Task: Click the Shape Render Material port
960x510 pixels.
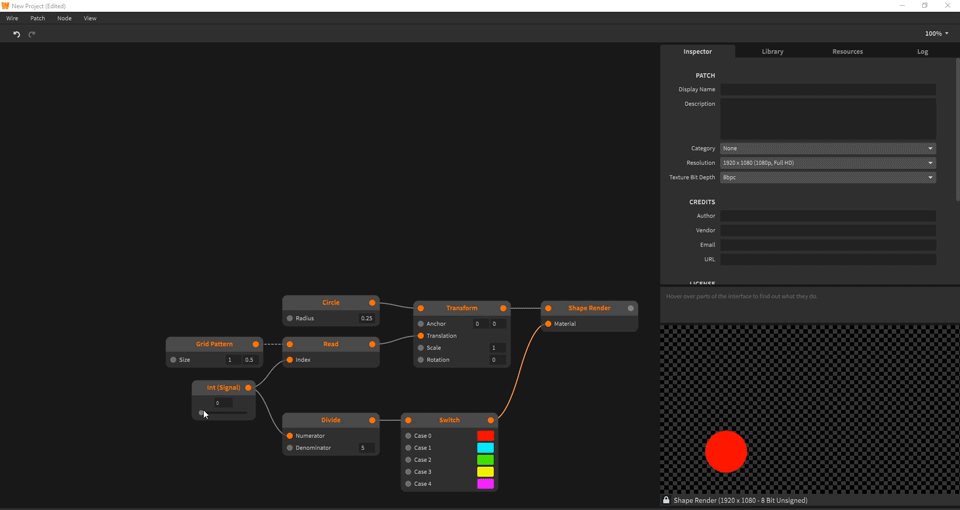Action: [548, 324]
